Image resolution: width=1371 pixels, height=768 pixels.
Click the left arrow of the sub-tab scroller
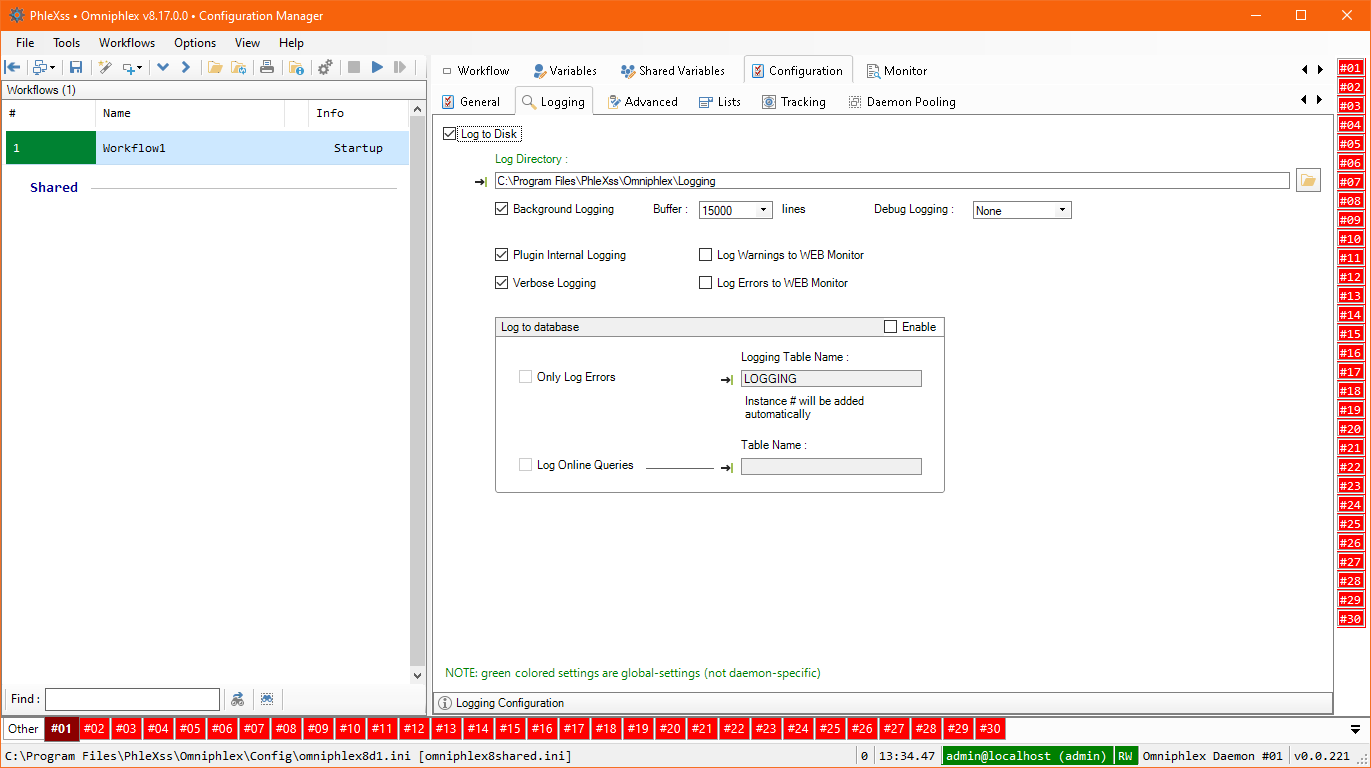pyautogui.click(x=1305, y=100)
